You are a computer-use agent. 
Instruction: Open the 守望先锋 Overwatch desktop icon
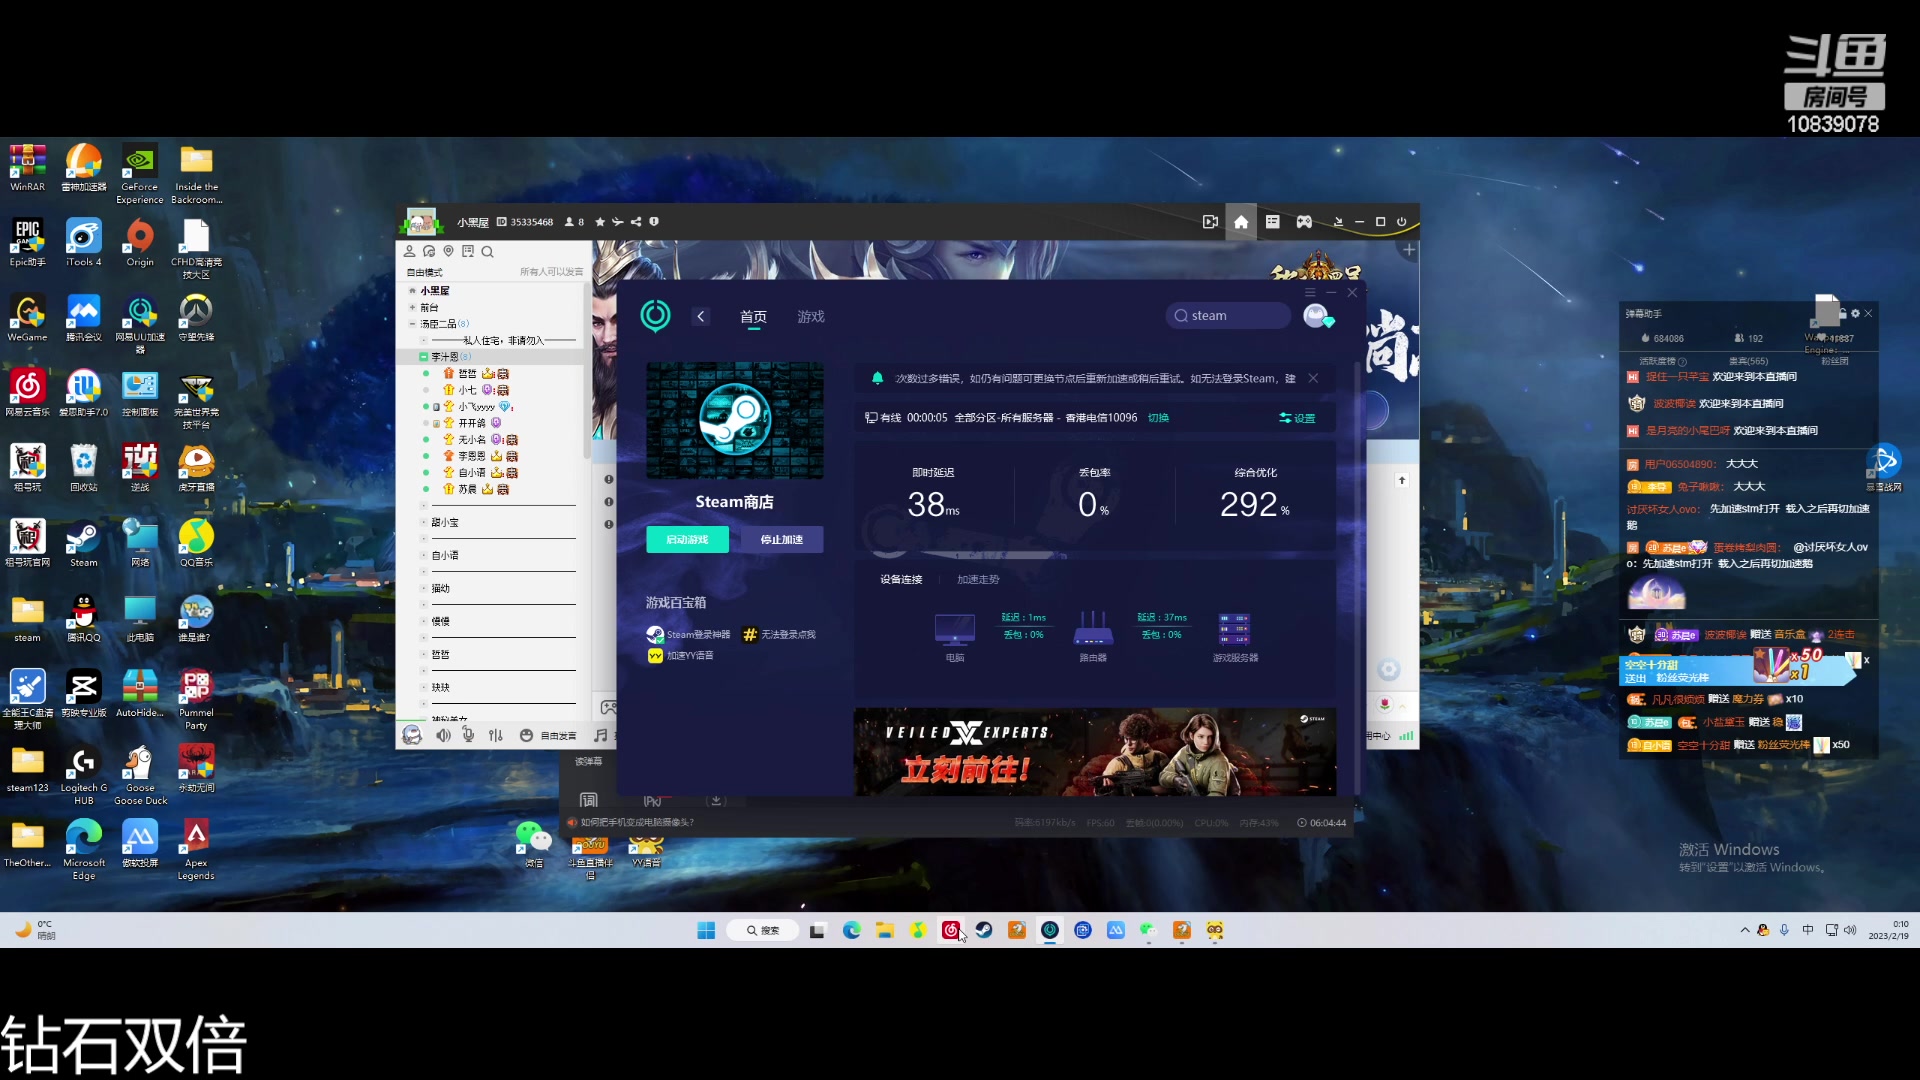[195, 318]
